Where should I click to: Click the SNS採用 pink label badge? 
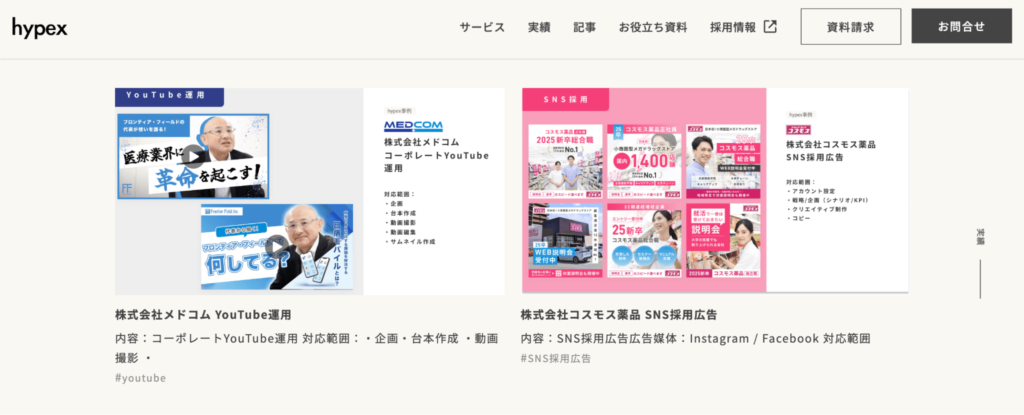pos(566,99)
